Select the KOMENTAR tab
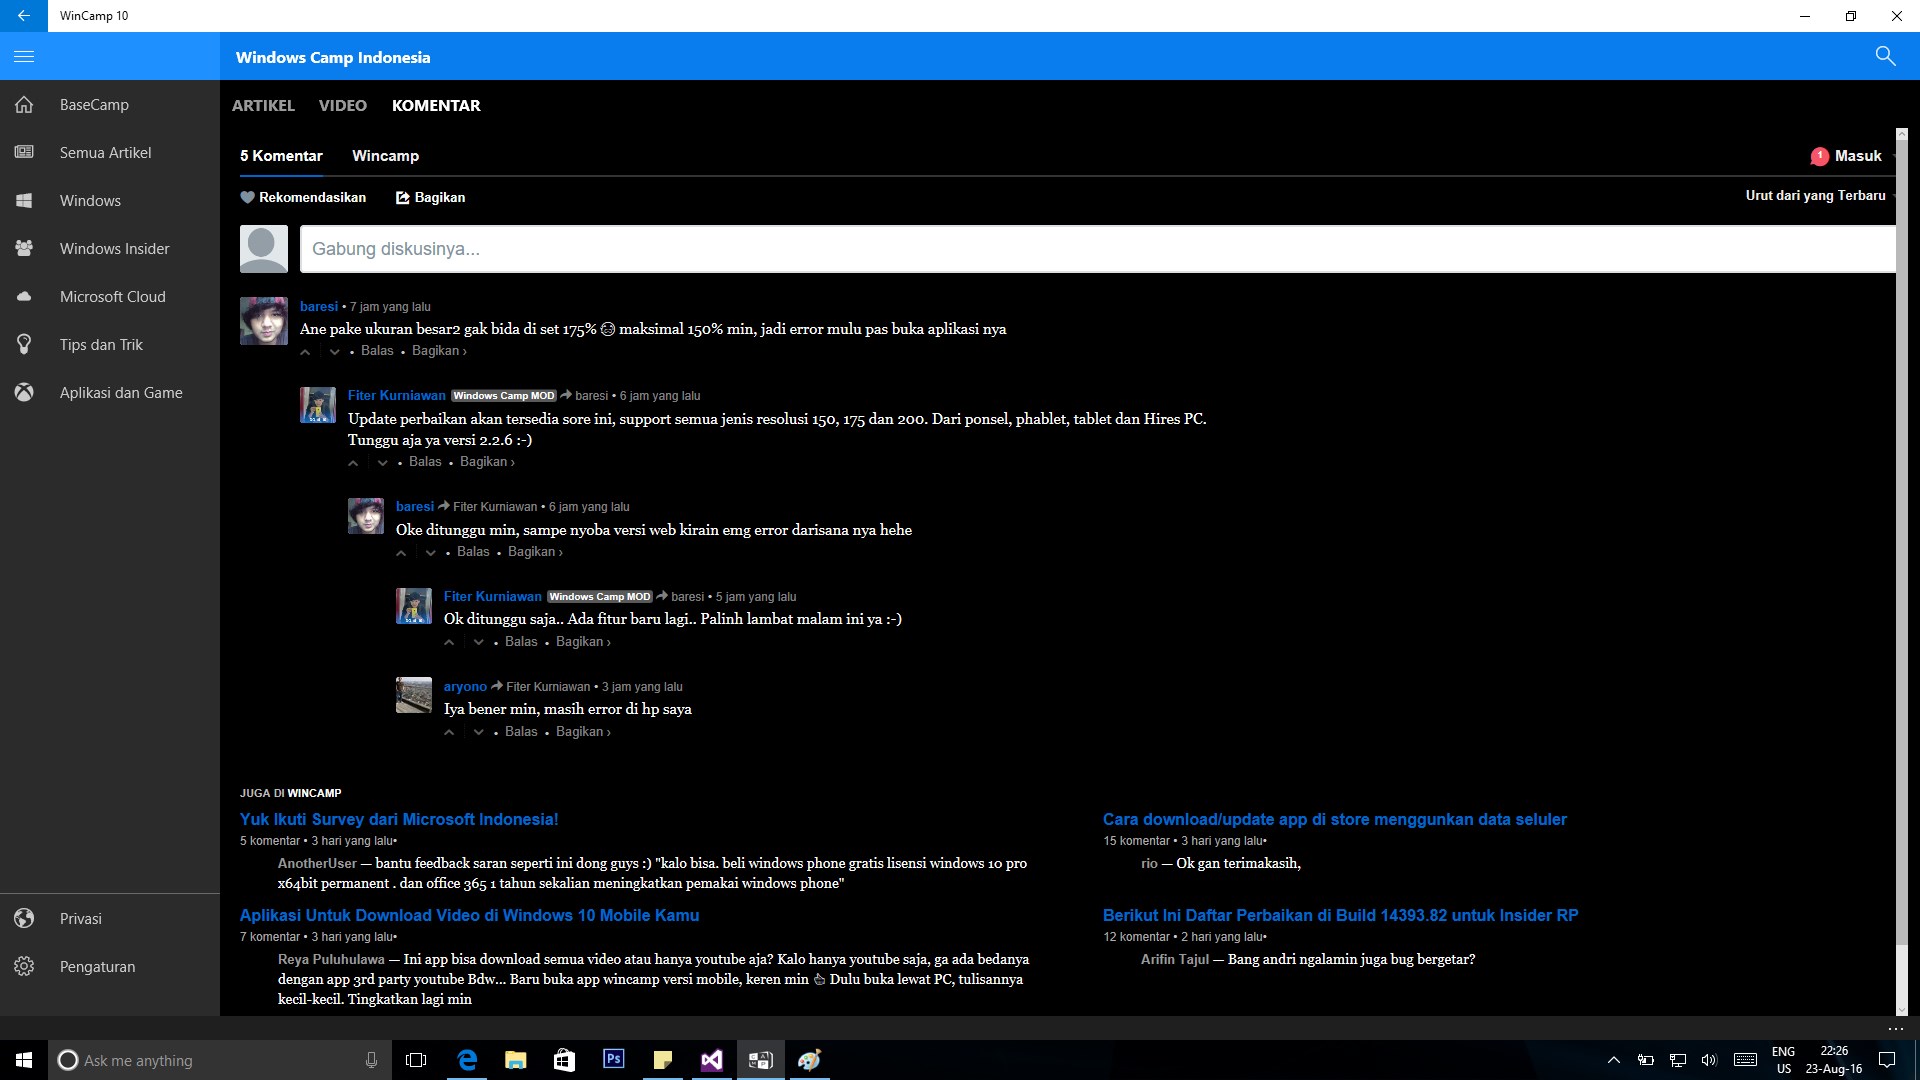Screen dimensions: 1920x1080 tap(436, 105)
